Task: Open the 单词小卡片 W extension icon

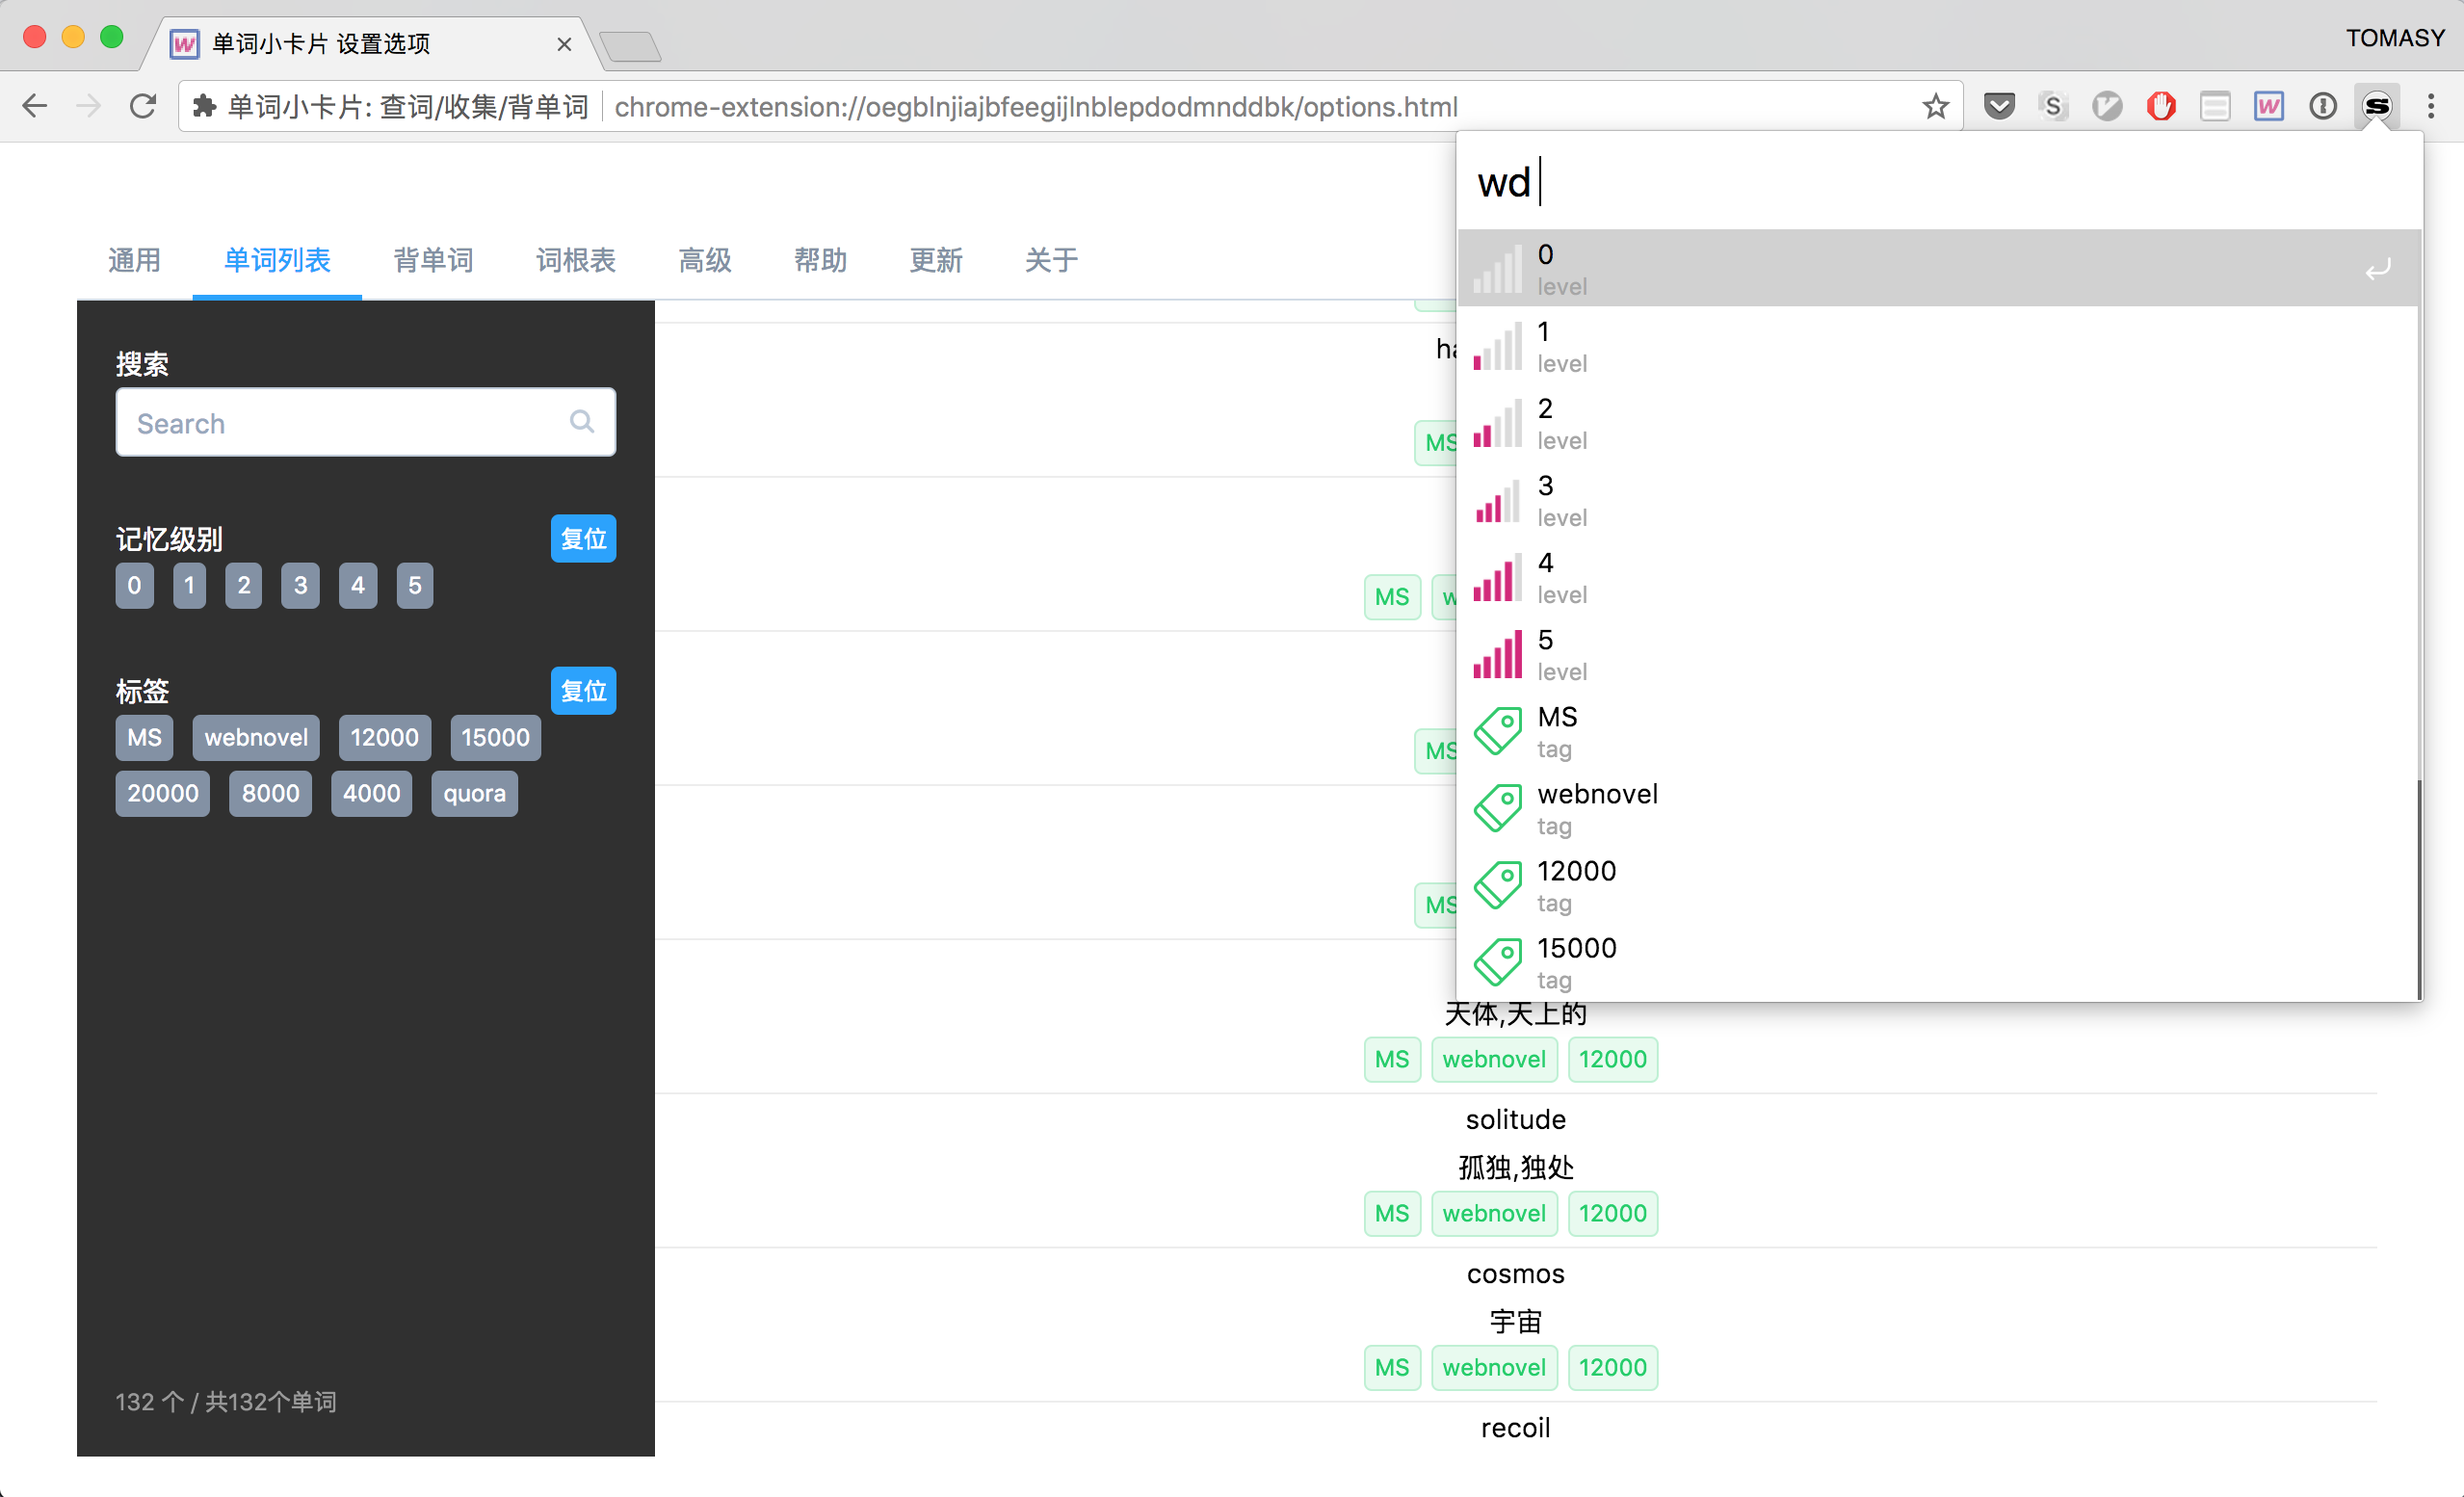Action: (2269, 106)
